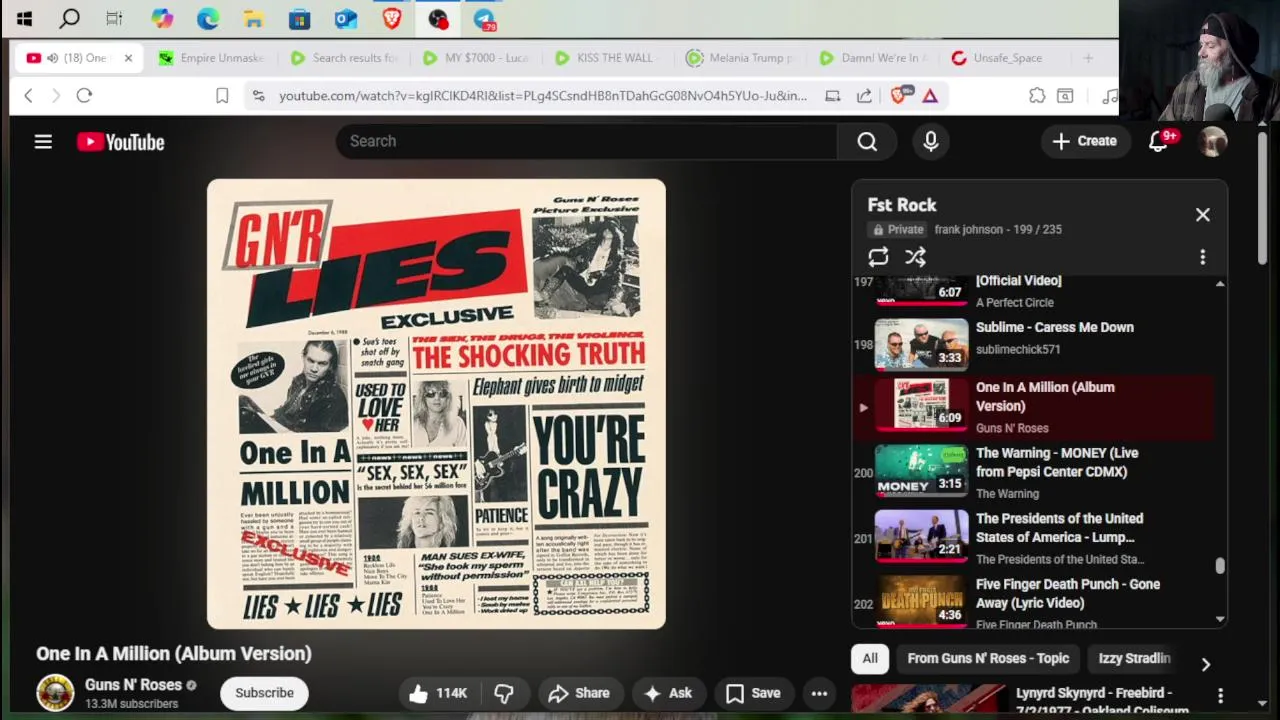Toggle shuffle playlist
Image resolution: width=1280 pixels, height=720 pixels.
click(x=915, y=257)
